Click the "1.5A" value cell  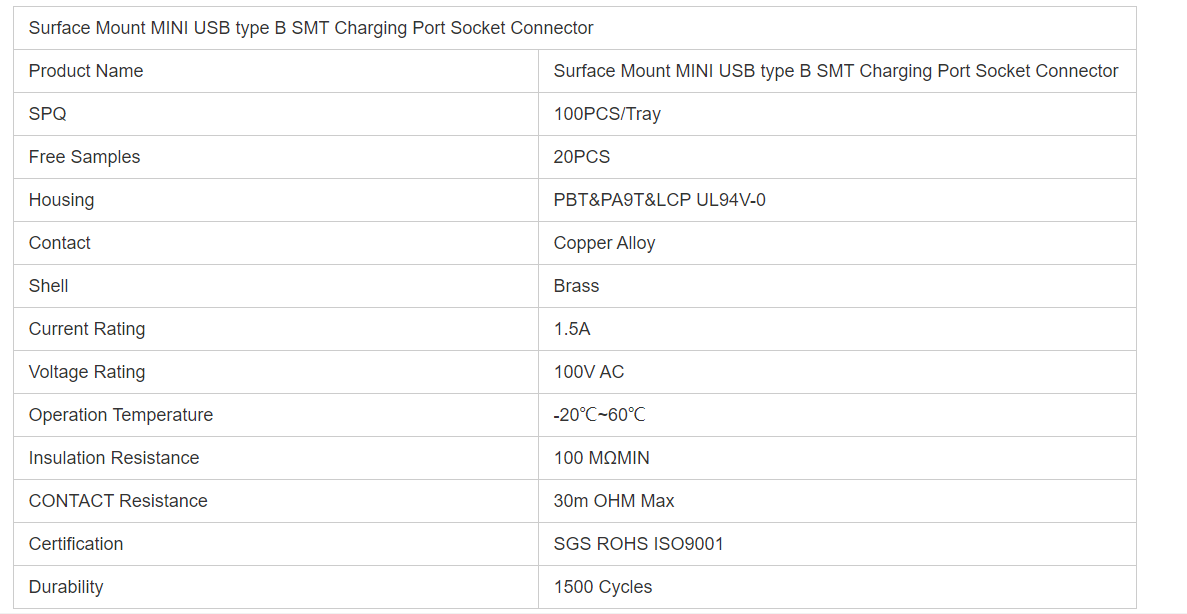tap(572, 329)
